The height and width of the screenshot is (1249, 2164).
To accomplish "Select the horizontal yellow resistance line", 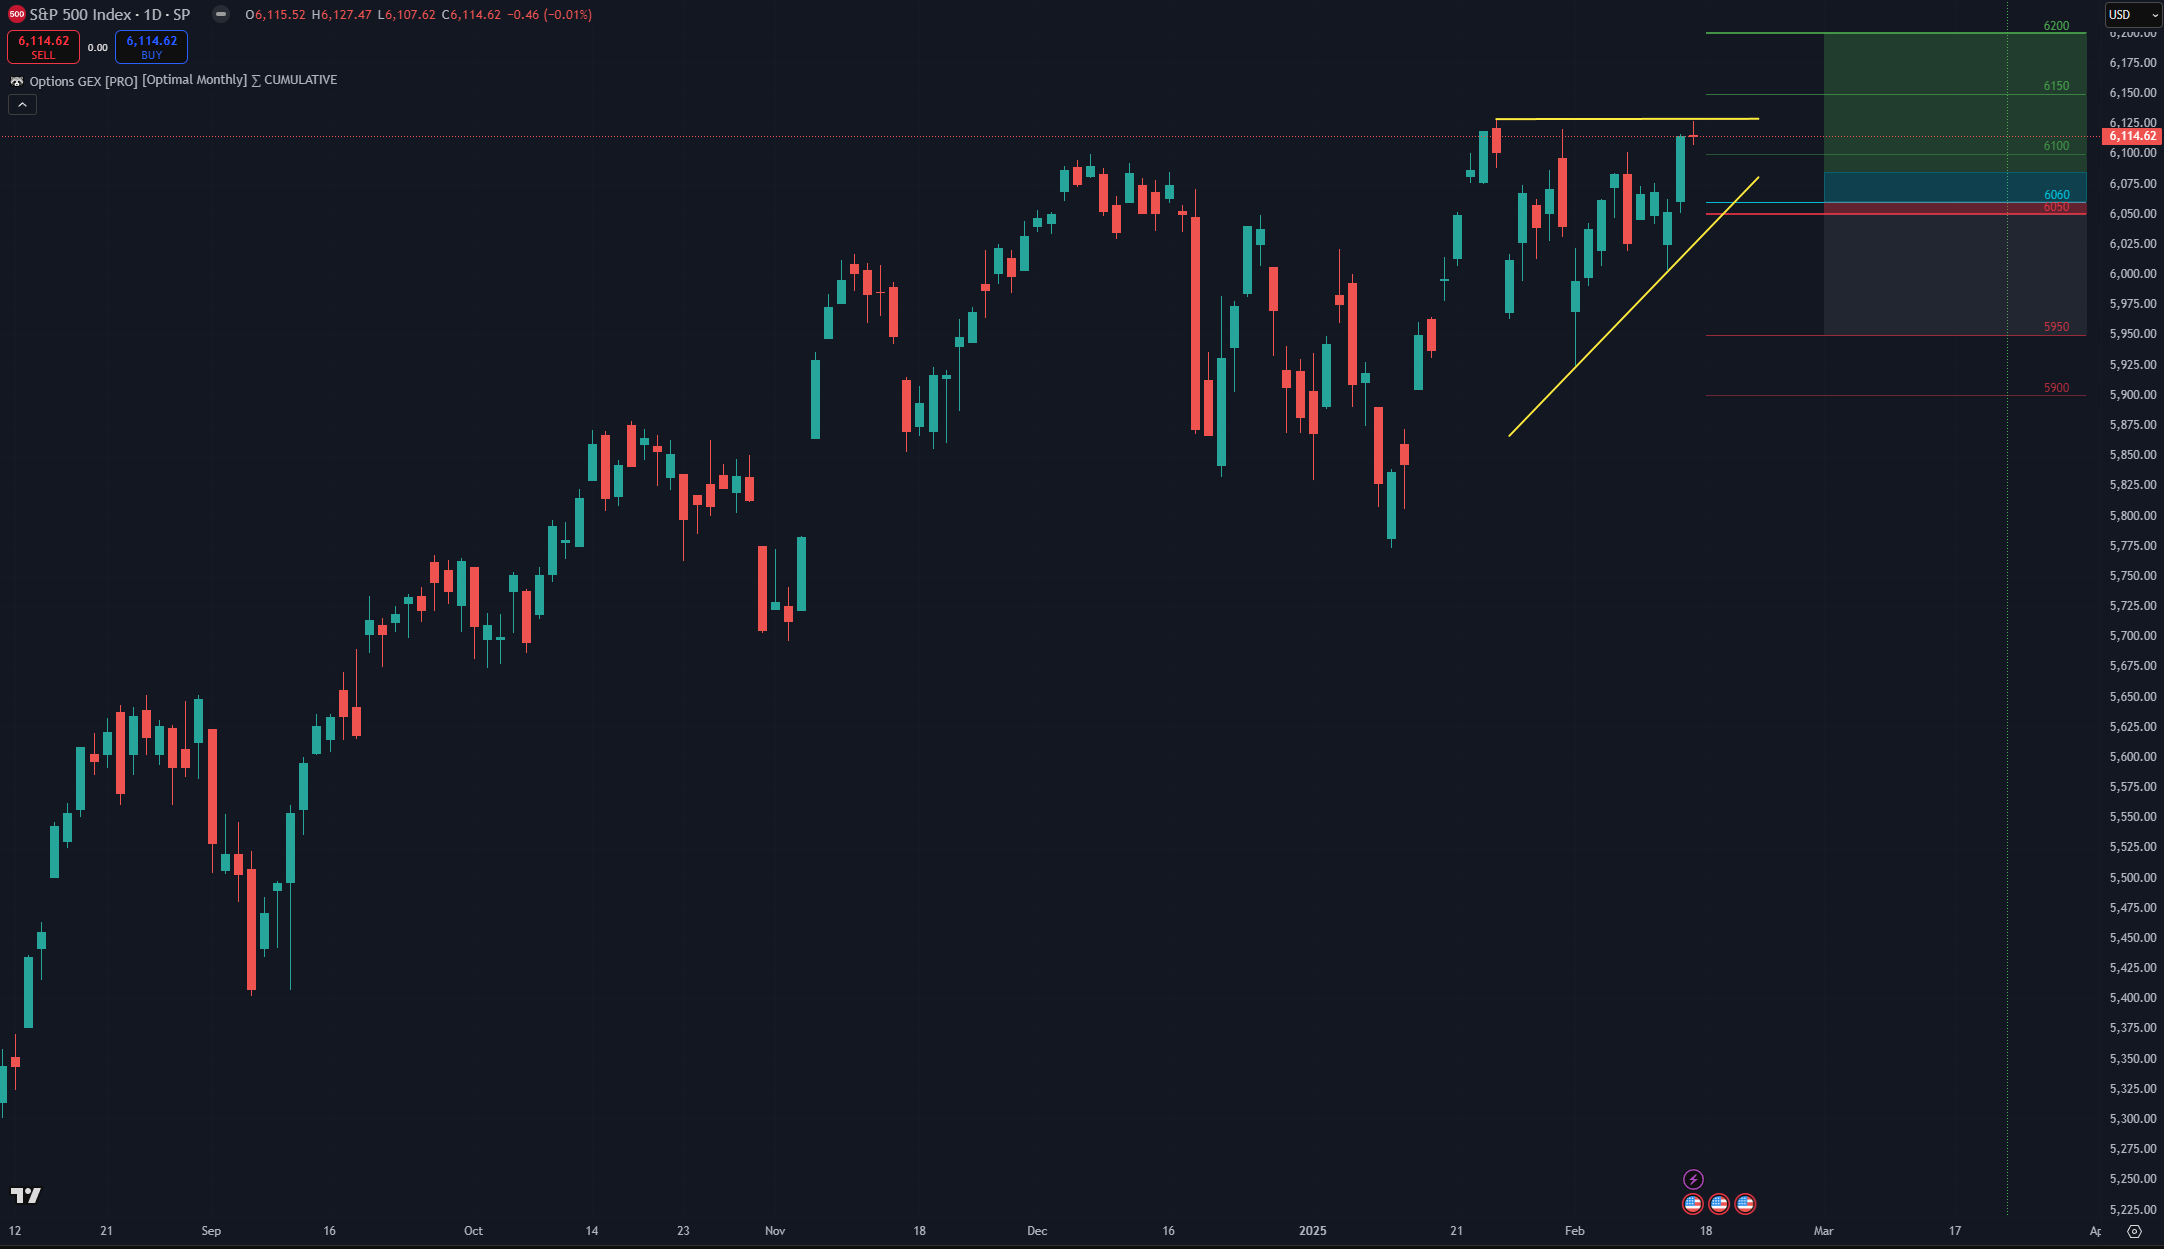I will [x=1620, y=119].
